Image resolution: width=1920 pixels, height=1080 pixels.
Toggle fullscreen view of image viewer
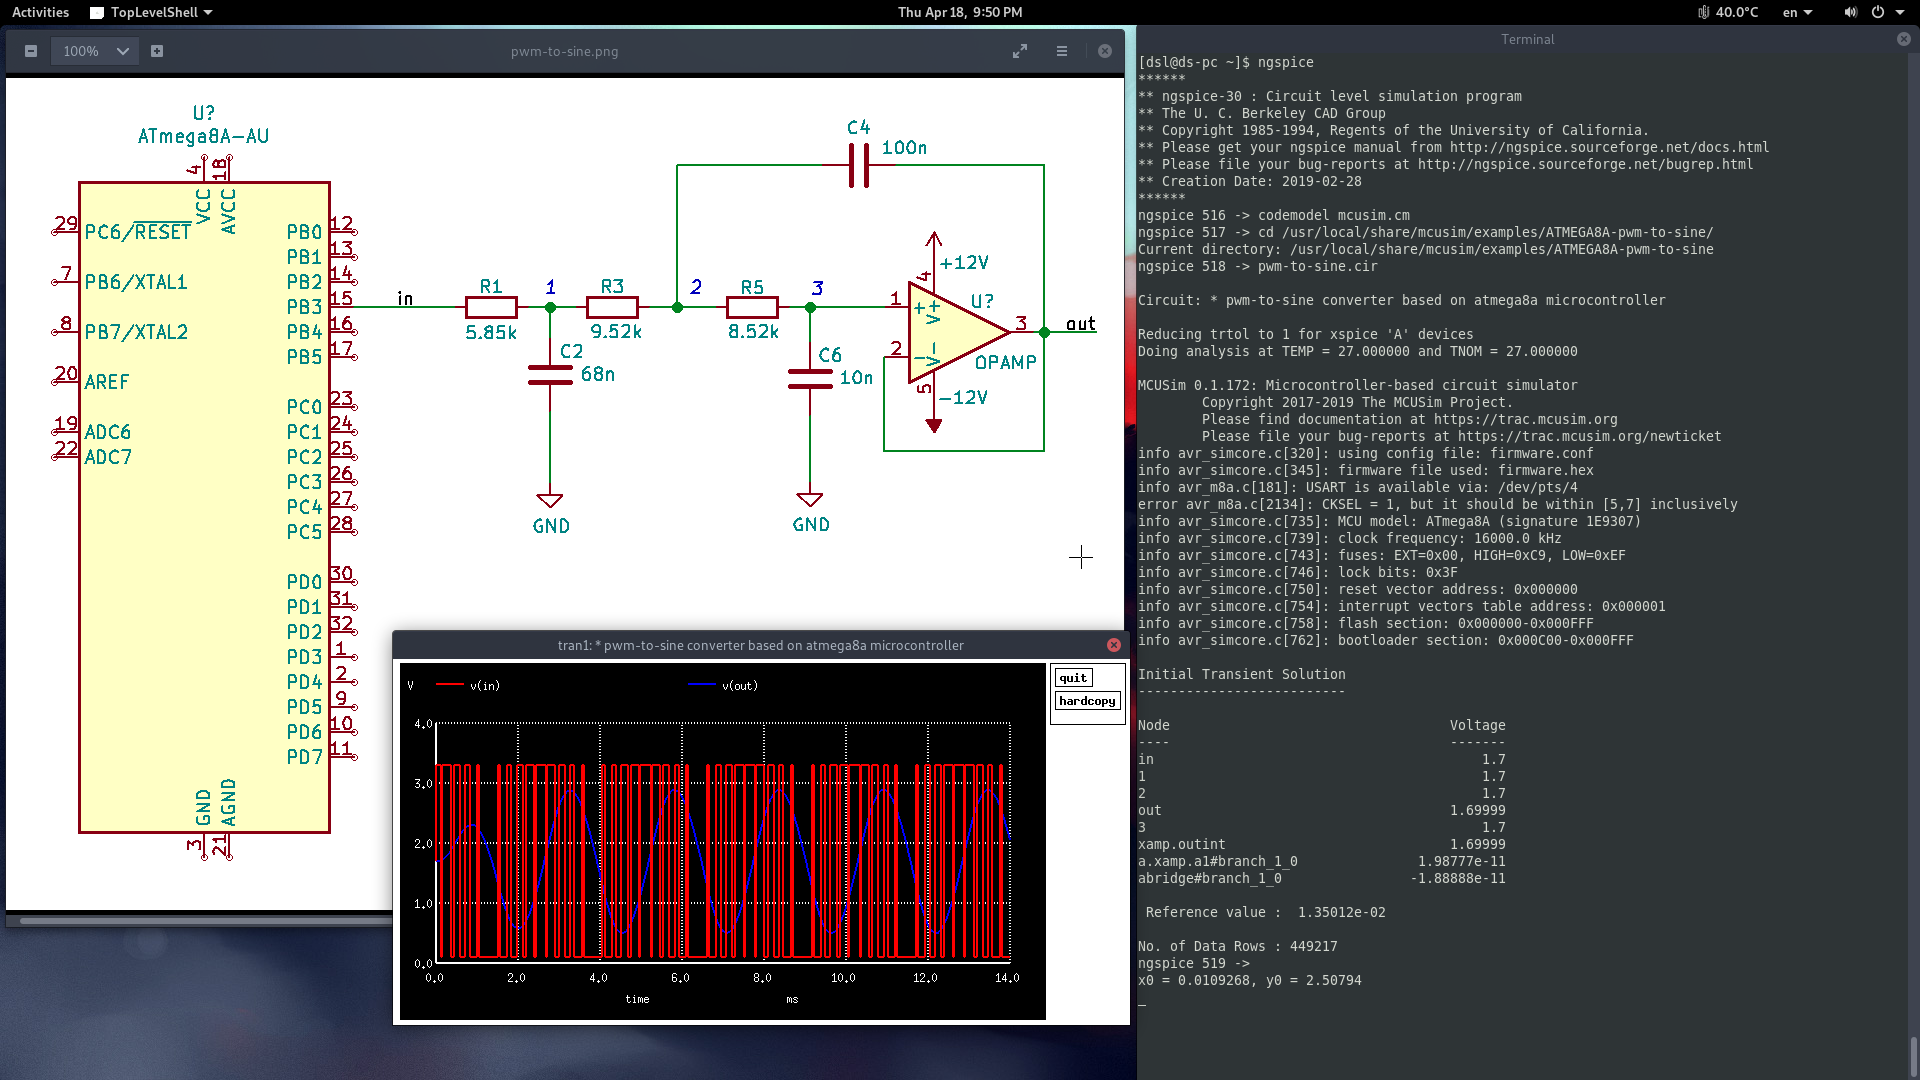1019,51
